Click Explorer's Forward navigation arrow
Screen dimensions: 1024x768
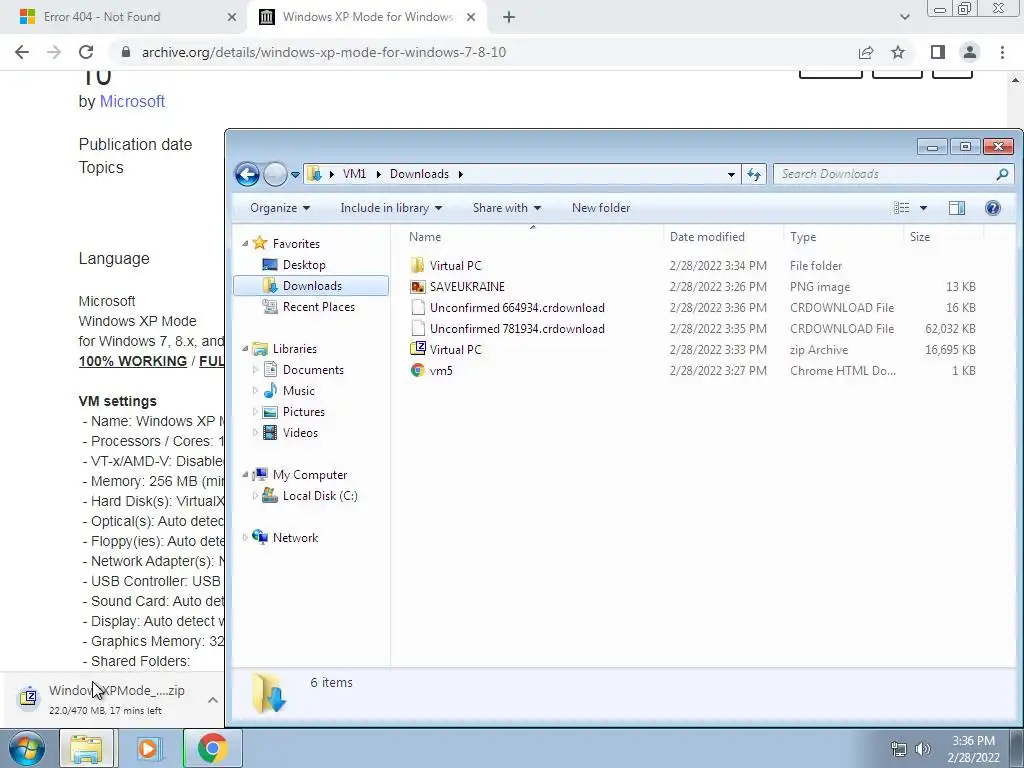click(x=276, y=174)
